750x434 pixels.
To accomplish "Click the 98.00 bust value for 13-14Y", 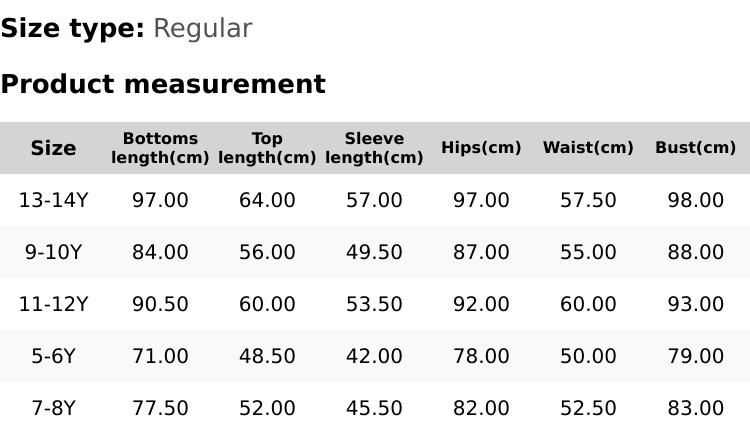I will (x=695, y=200).
